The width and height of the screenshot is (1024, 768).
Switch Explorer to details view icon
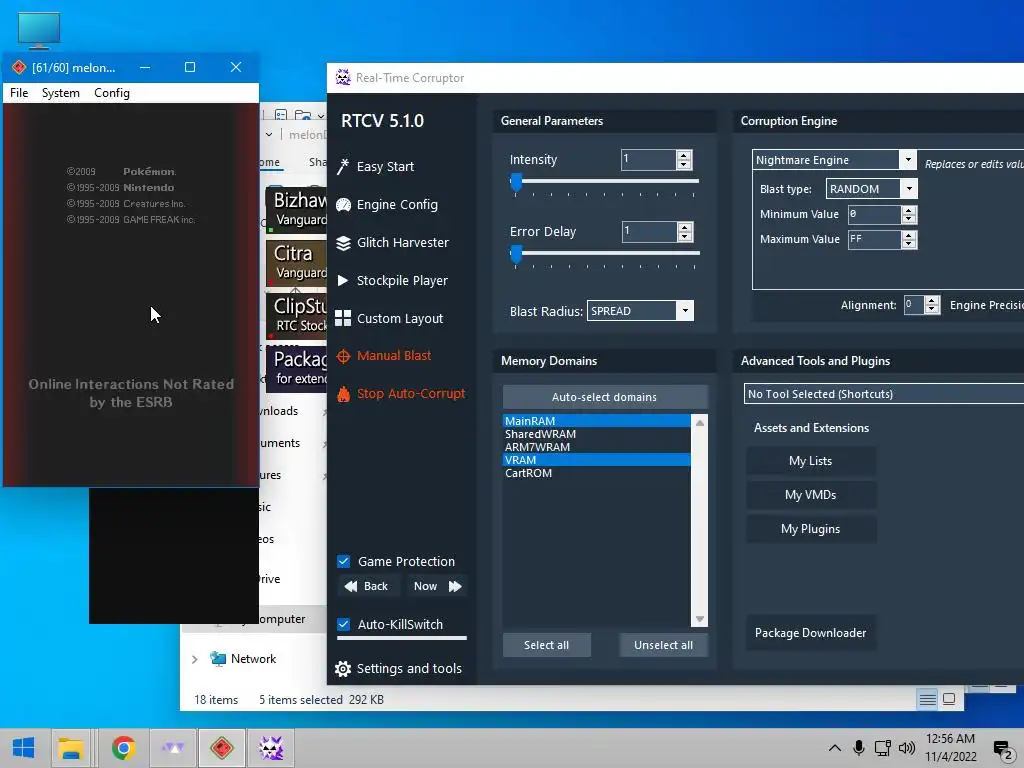pos(927,699)
